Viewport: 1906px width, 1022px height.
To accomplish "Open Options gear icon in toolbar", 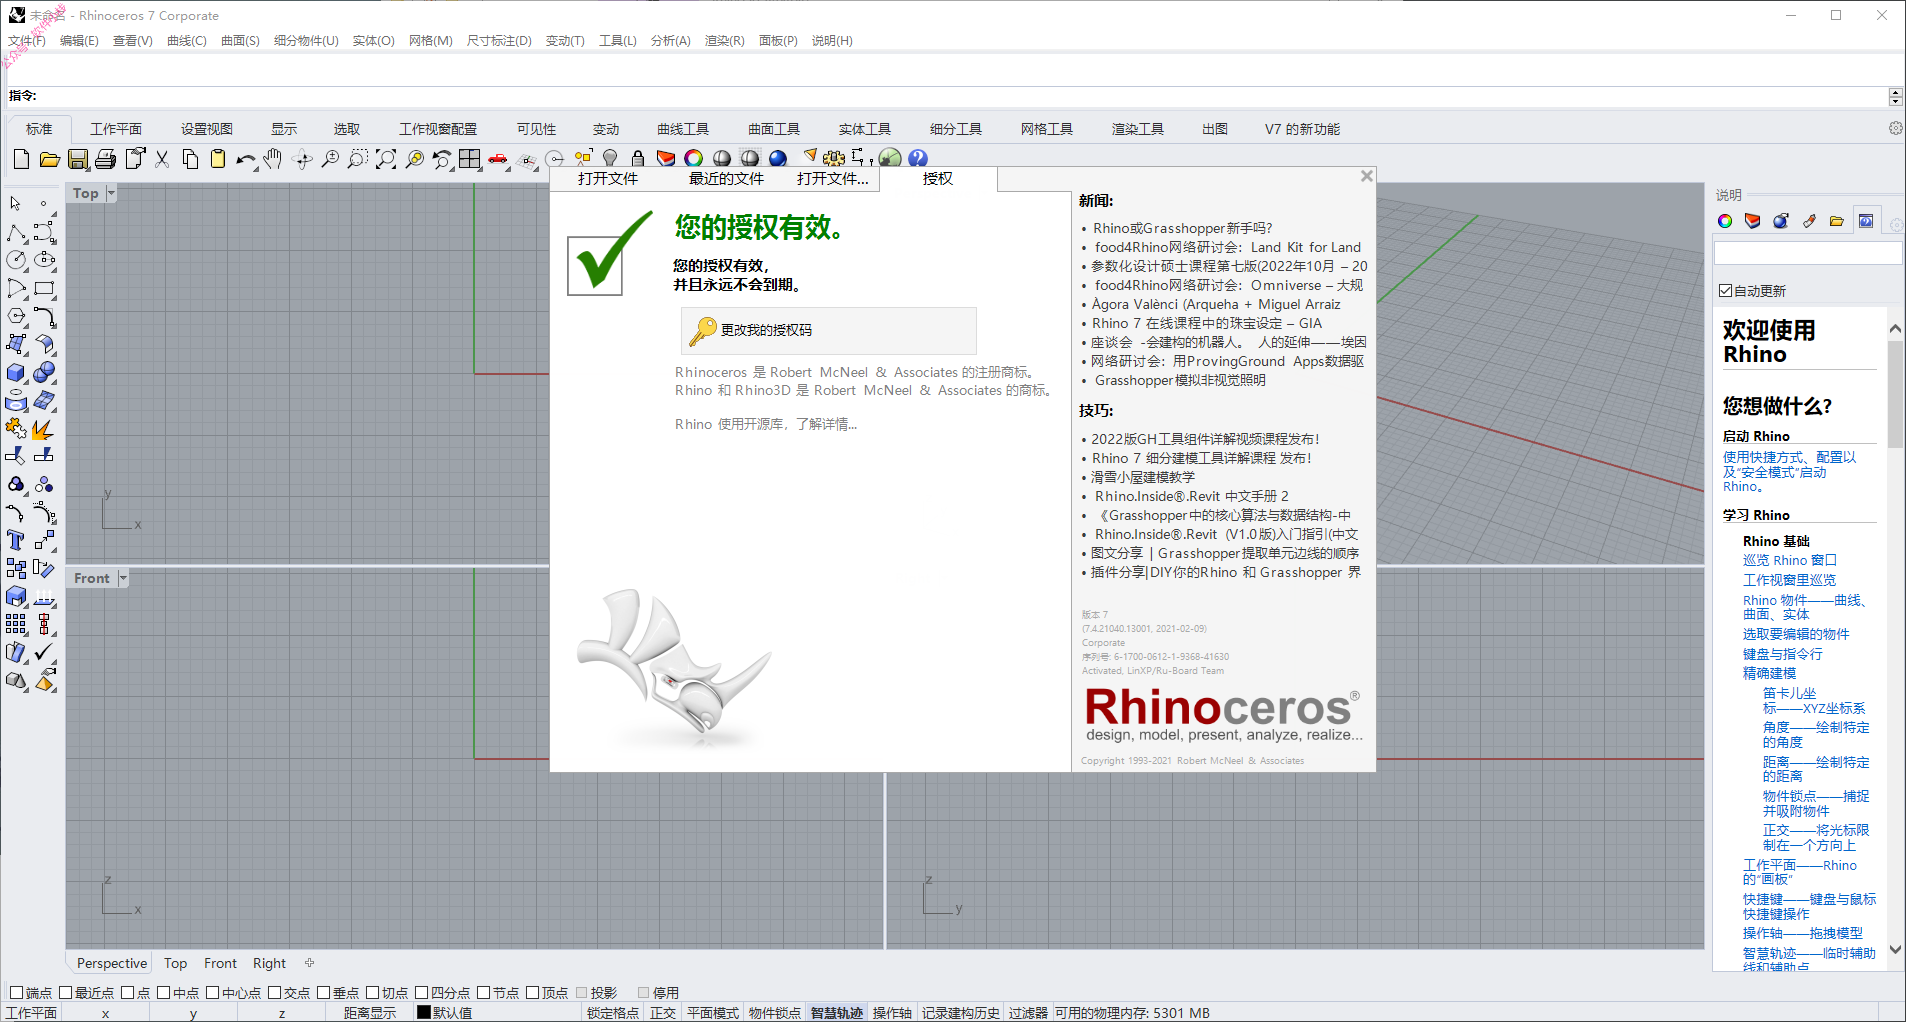I will point(833,158).
